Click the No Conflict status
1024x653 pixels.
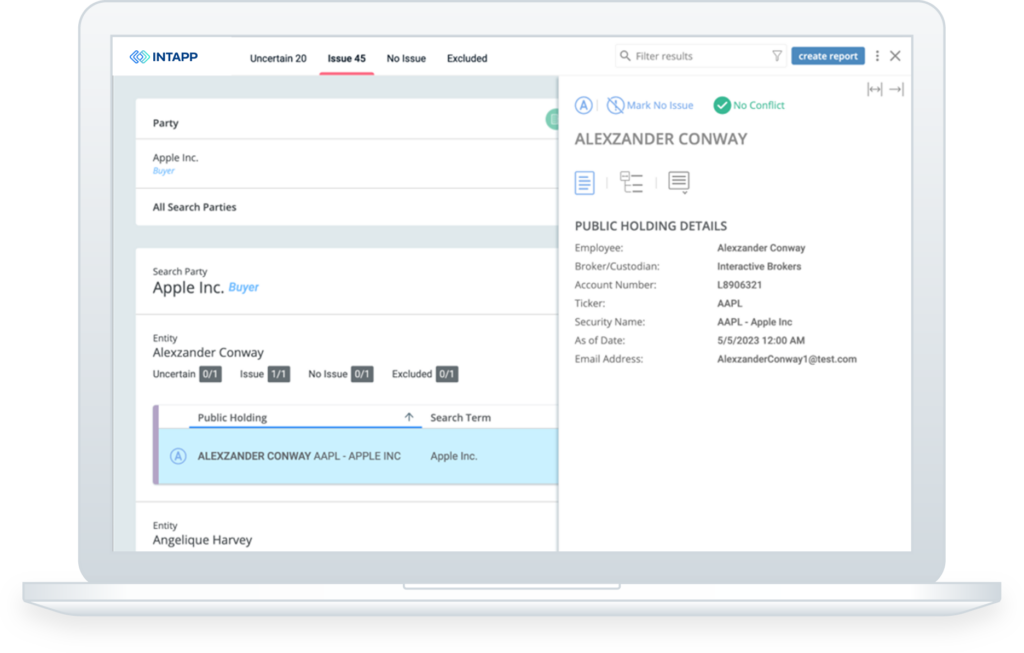pos(749,105)
